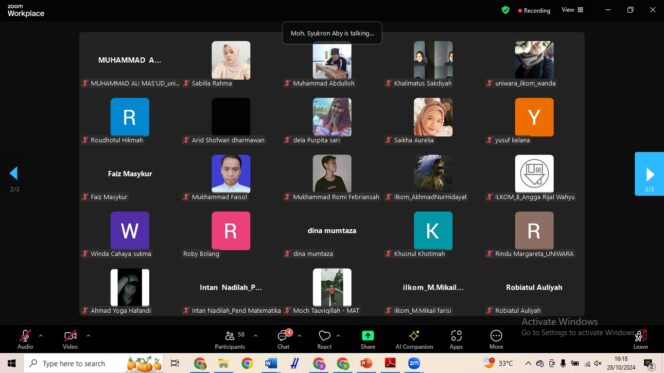This screenshot has height=373, width=664.
Task: Open the Windows notification center
Action: [648, 363]
